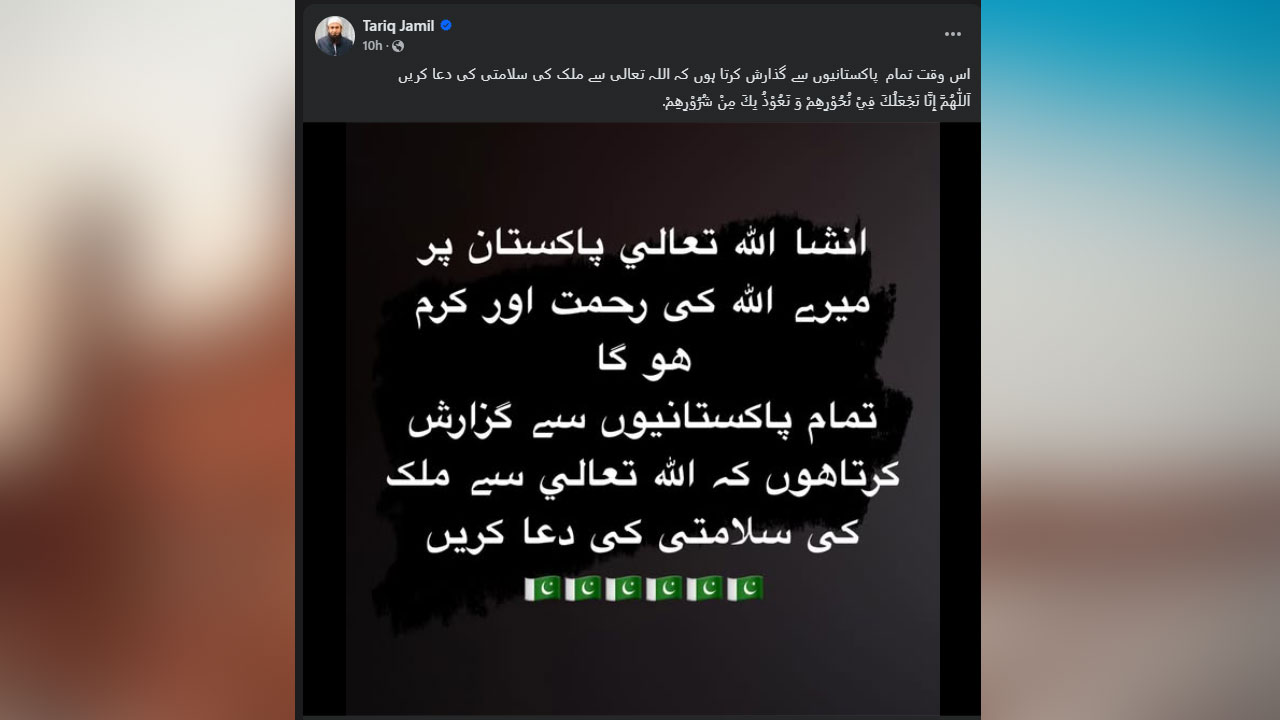Image resolution: width=1280 pixels, height=720 pixels.
Task: Click the second Pakistan flag from left
Action: 584,589
